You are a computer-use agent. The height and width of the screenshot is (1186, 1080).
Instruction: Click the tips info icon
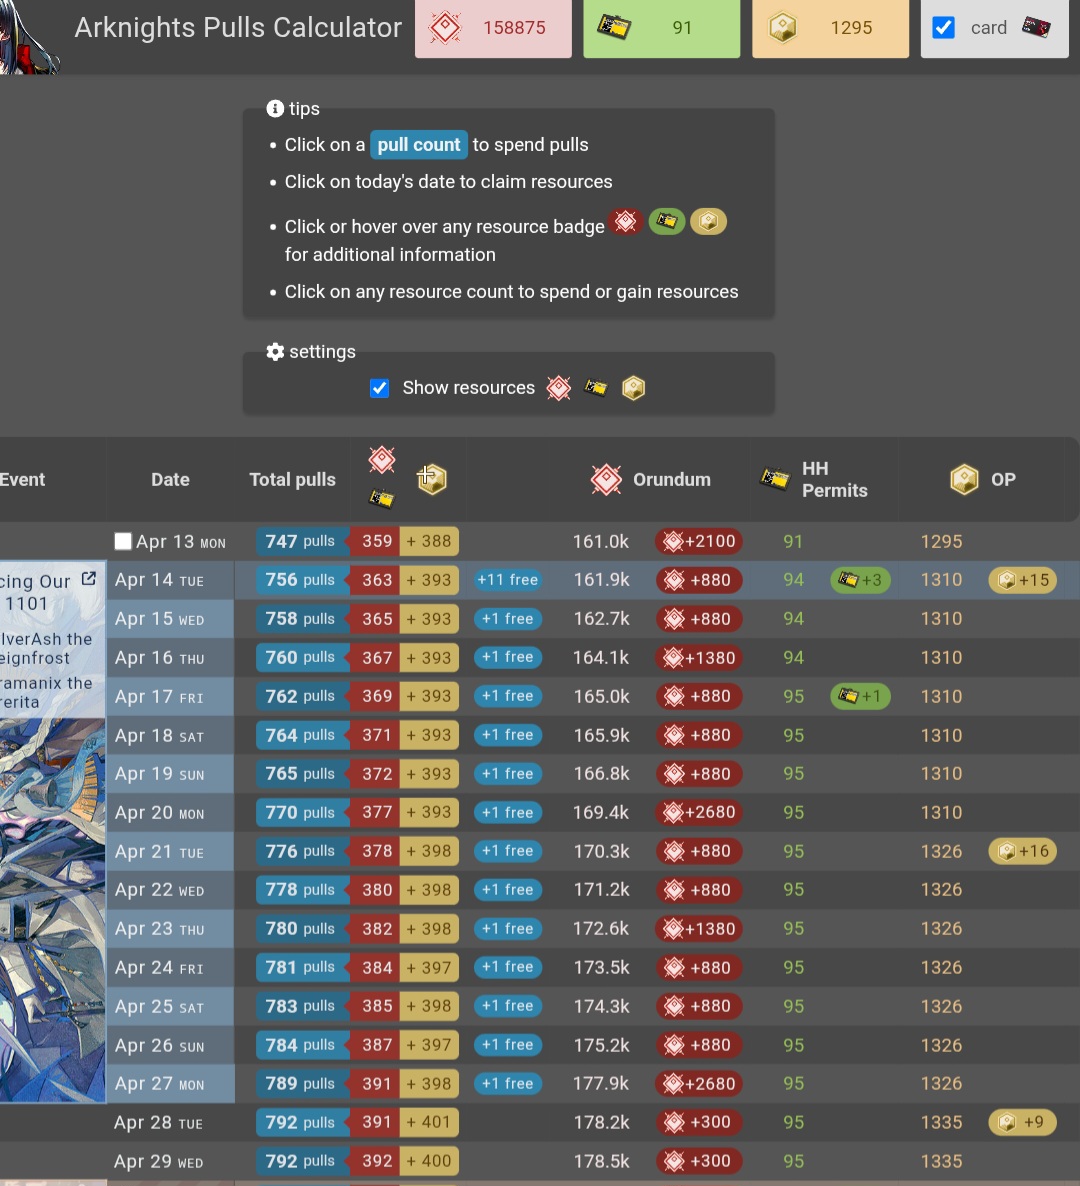(275, 109)
